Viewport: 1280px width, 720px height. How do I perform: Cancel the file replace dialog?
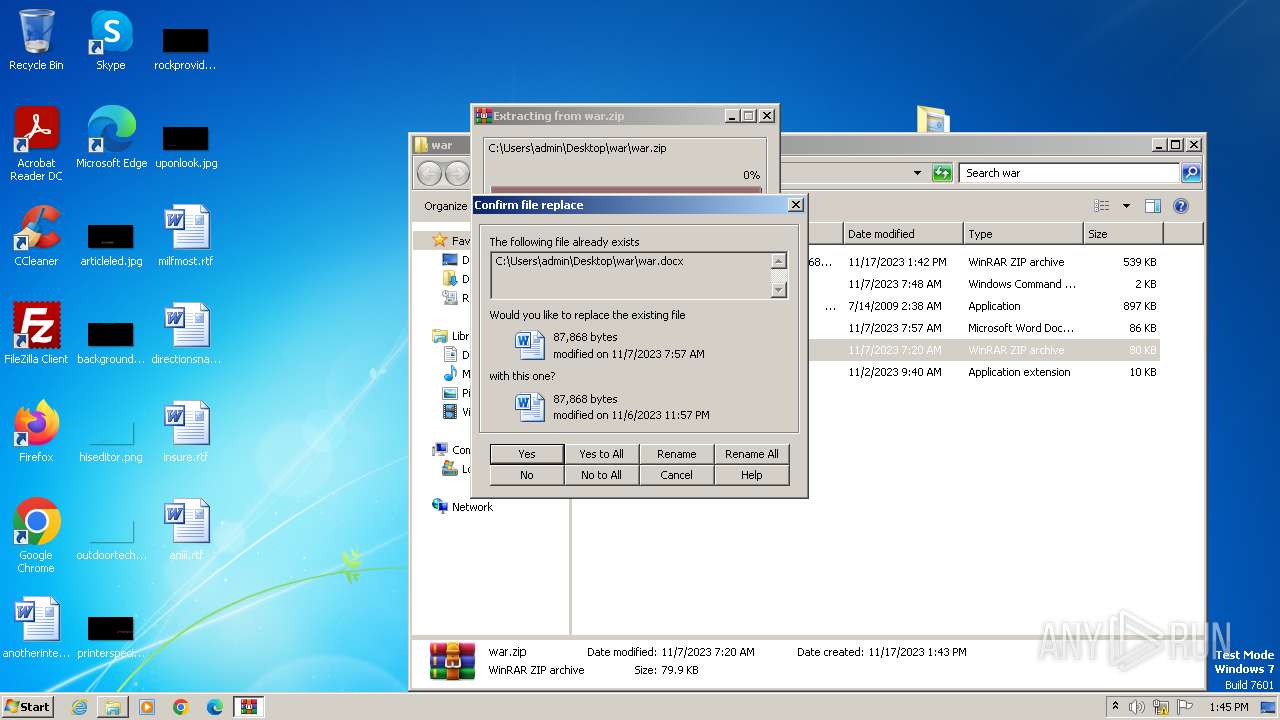[677, 475]
